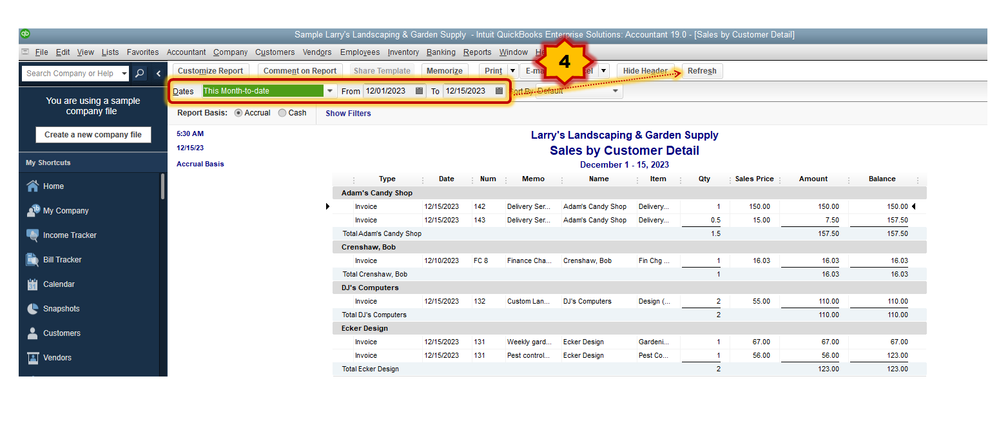This screenshot has width=999, height=423.
Task: Click the Print button
Action: [494, 71]
